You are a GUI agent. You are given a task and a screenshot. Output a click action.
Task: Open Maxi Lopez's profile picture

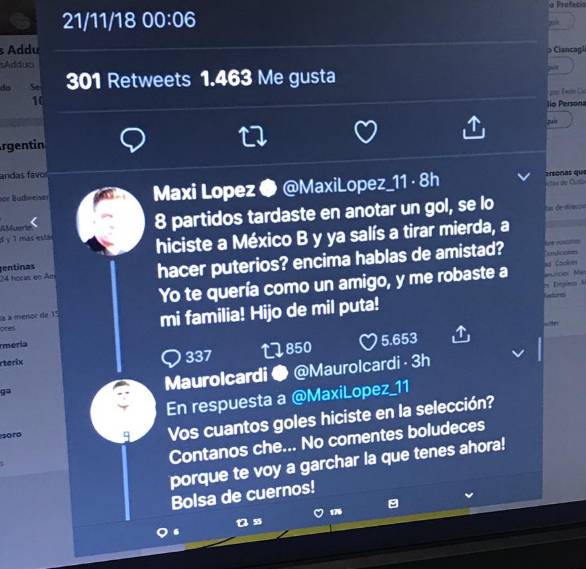pyautogui.click(x=111, y=221)
